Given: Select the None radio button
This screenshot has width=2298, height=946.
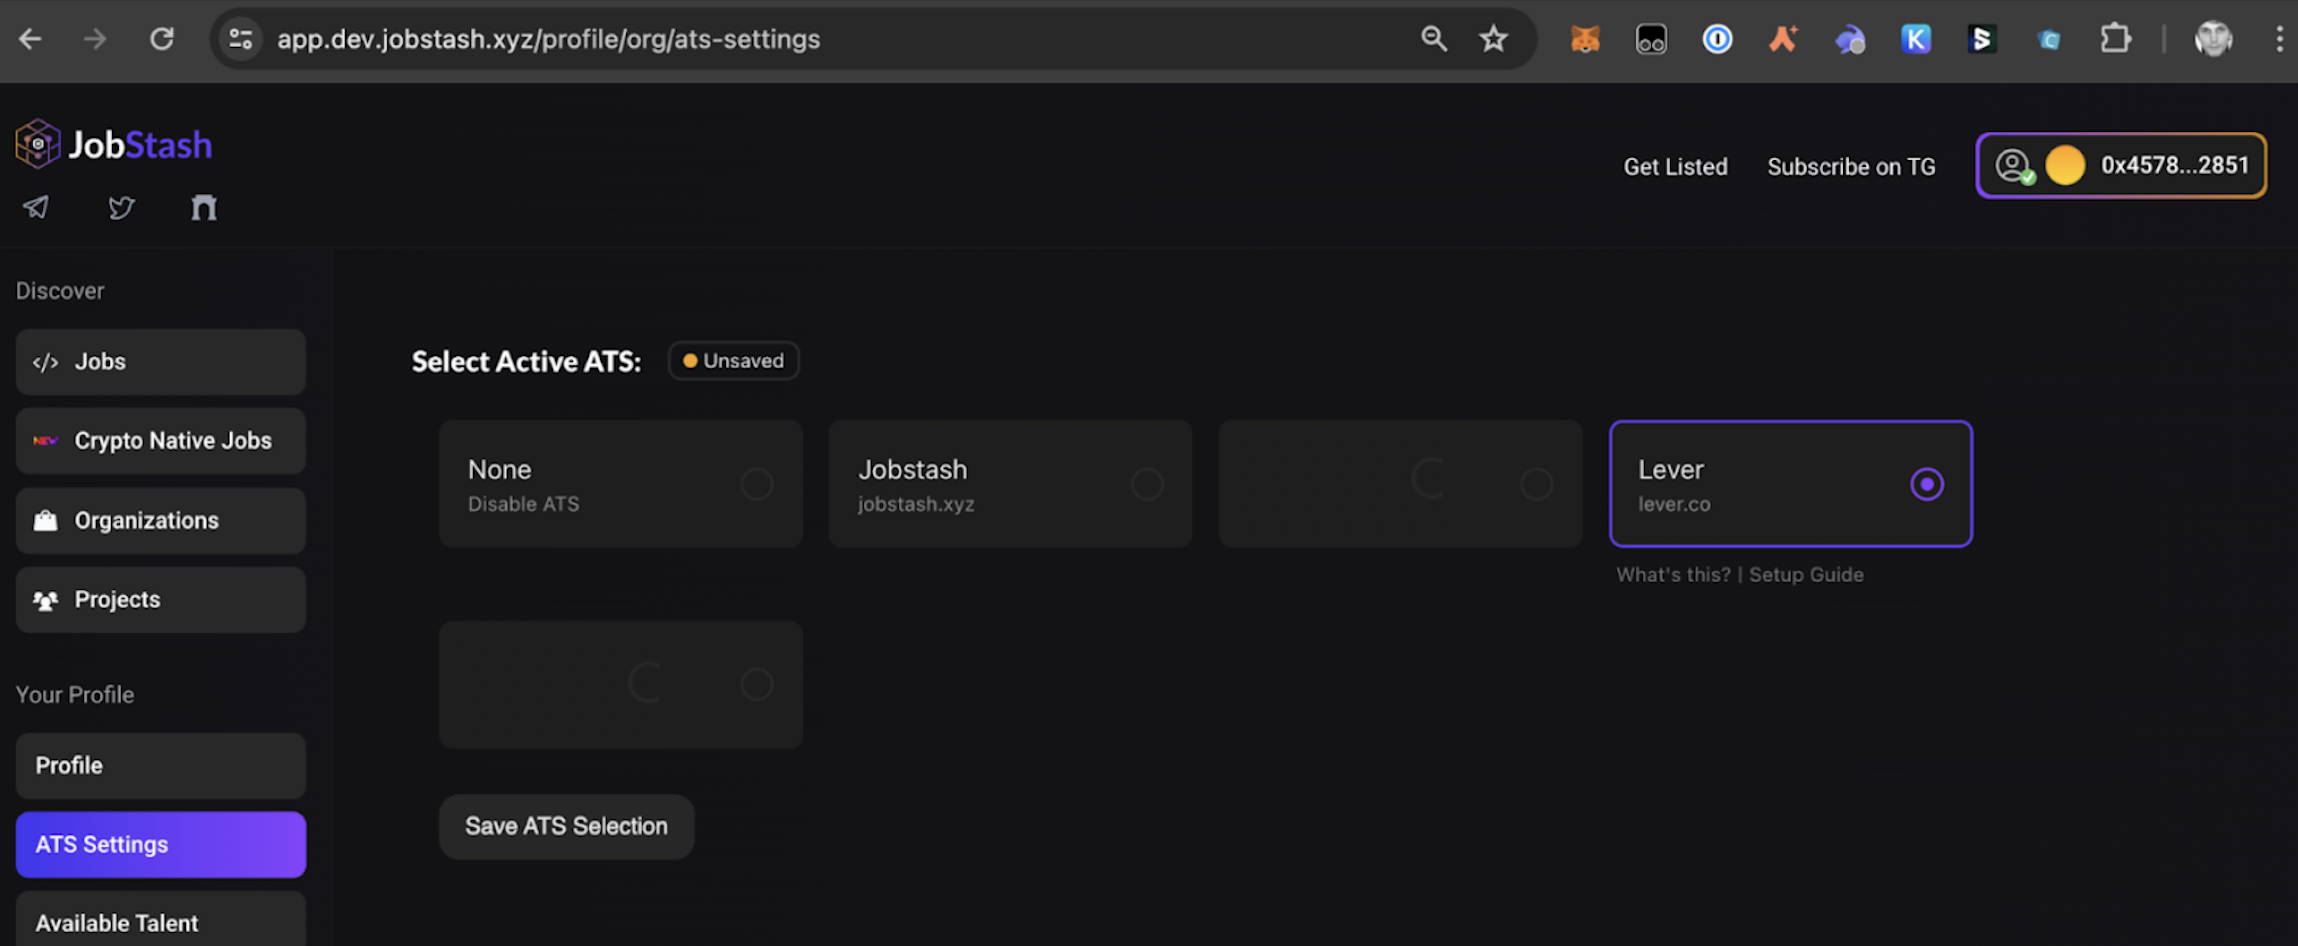Looking at the screenshot, I should pyautogui.click(x=757, y=484).
